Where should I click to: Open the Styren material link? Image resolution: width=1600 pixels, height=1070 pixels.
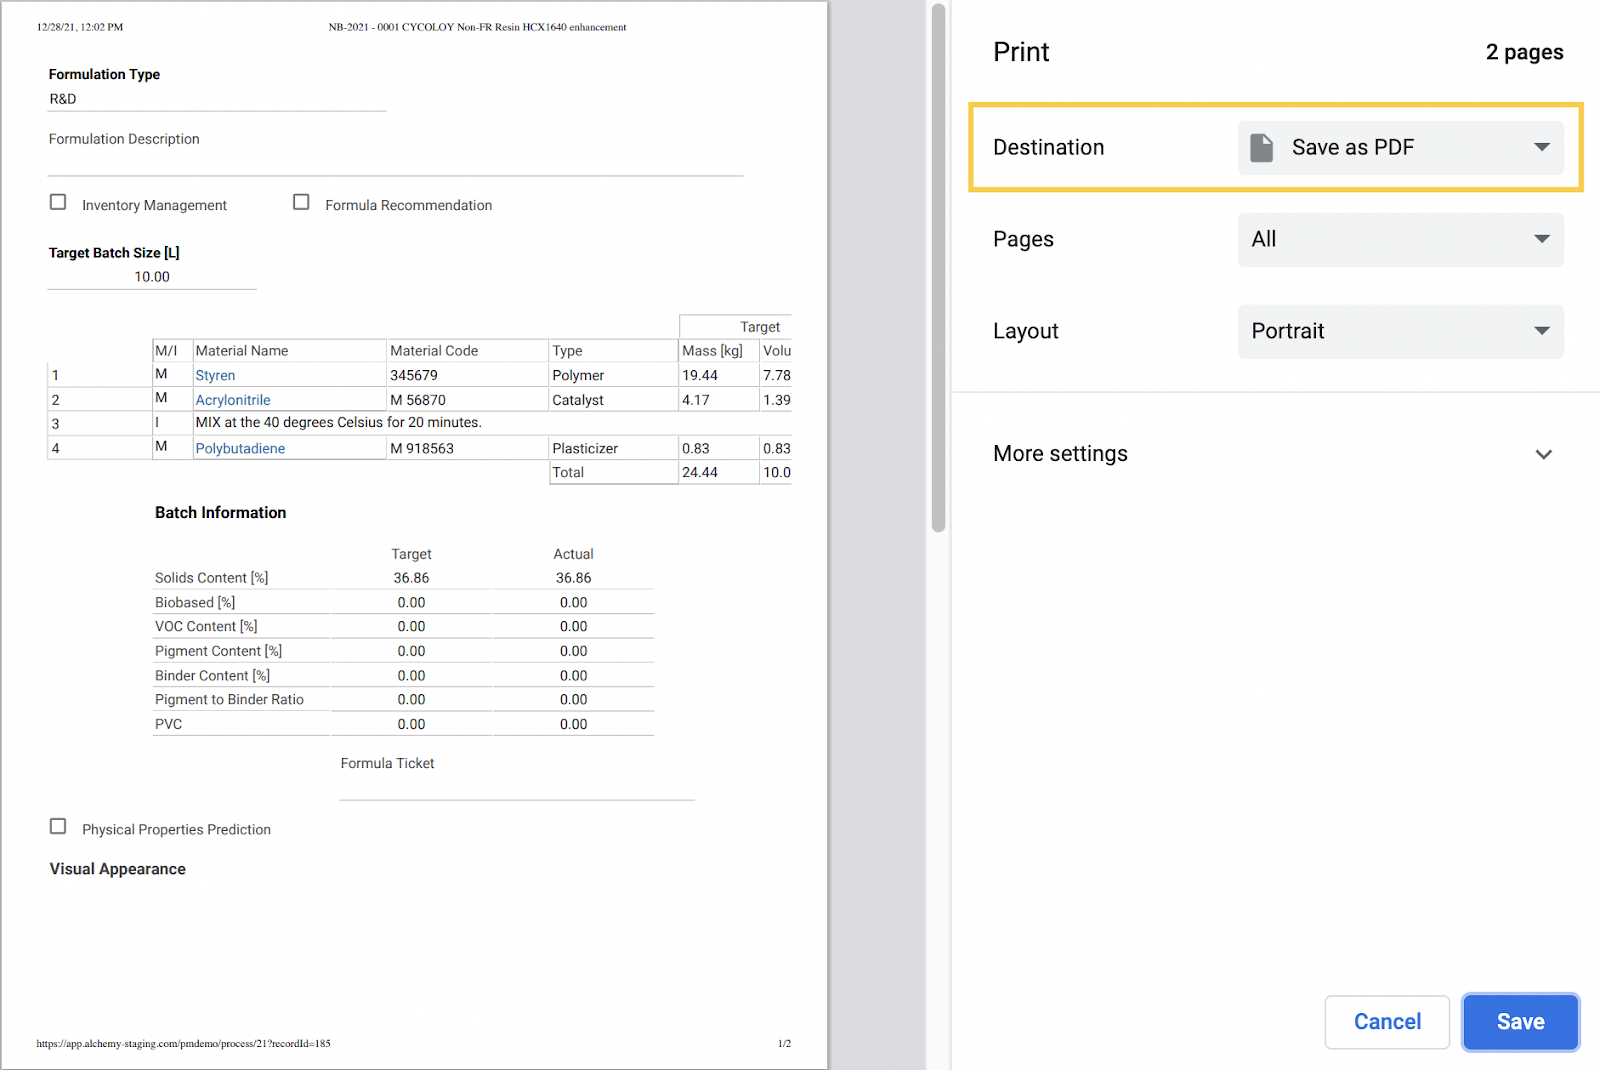click(x=215, y=376)
